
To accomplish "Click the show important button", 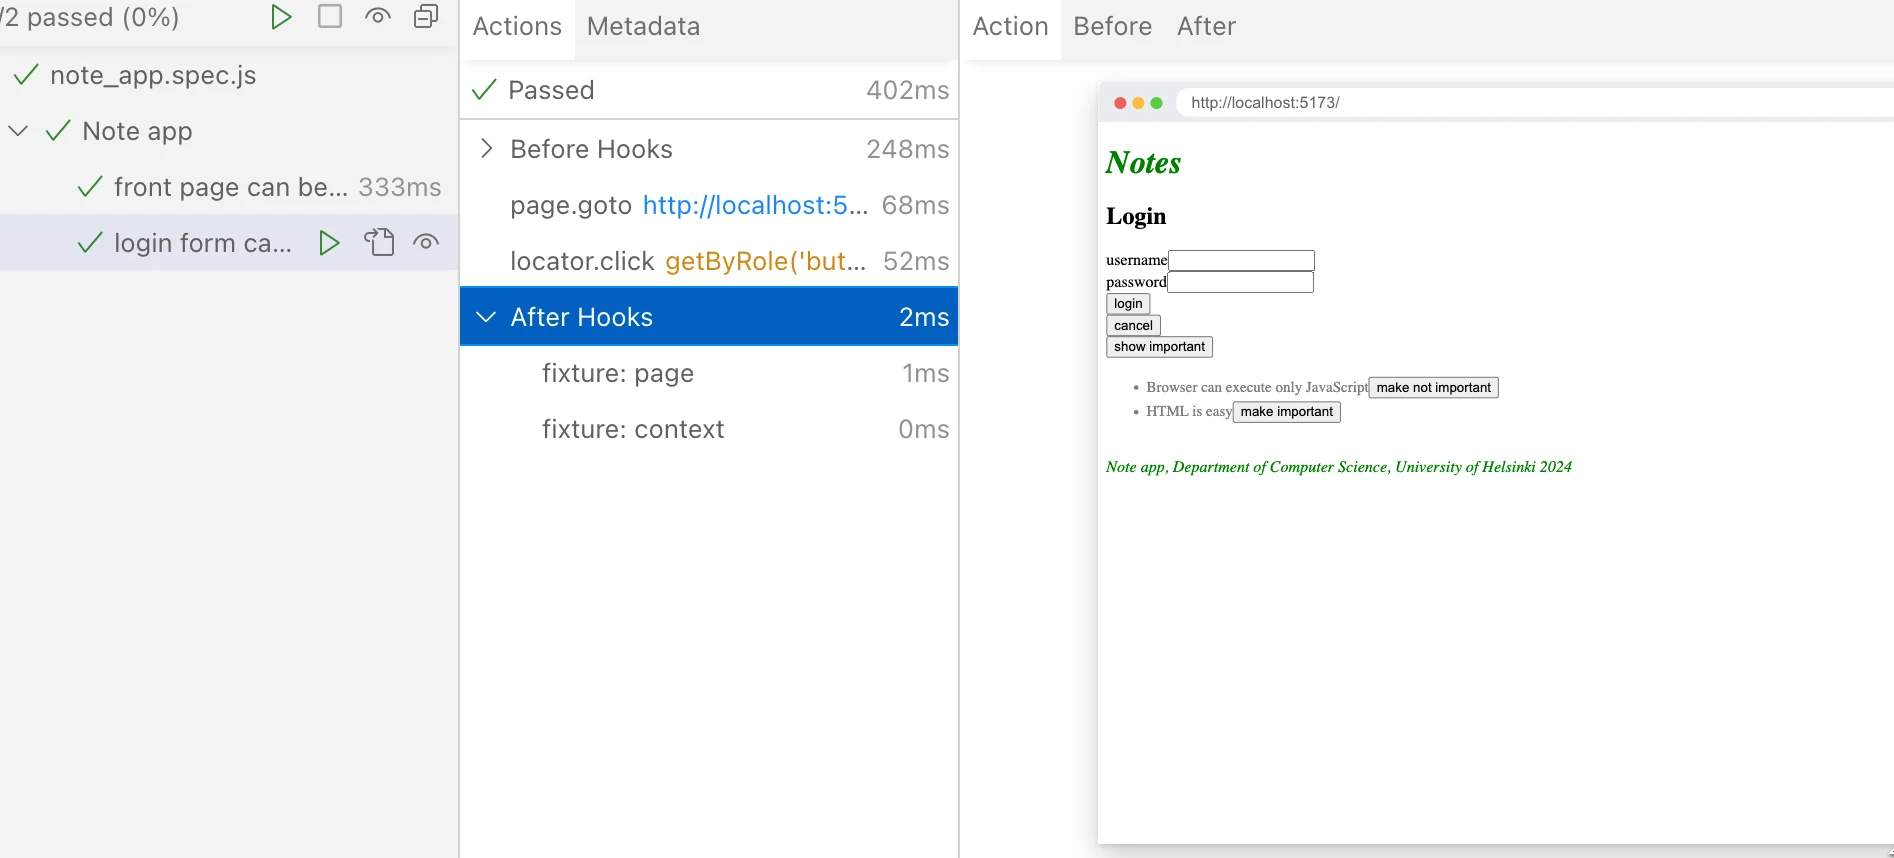I will [x=1159, y=347].
